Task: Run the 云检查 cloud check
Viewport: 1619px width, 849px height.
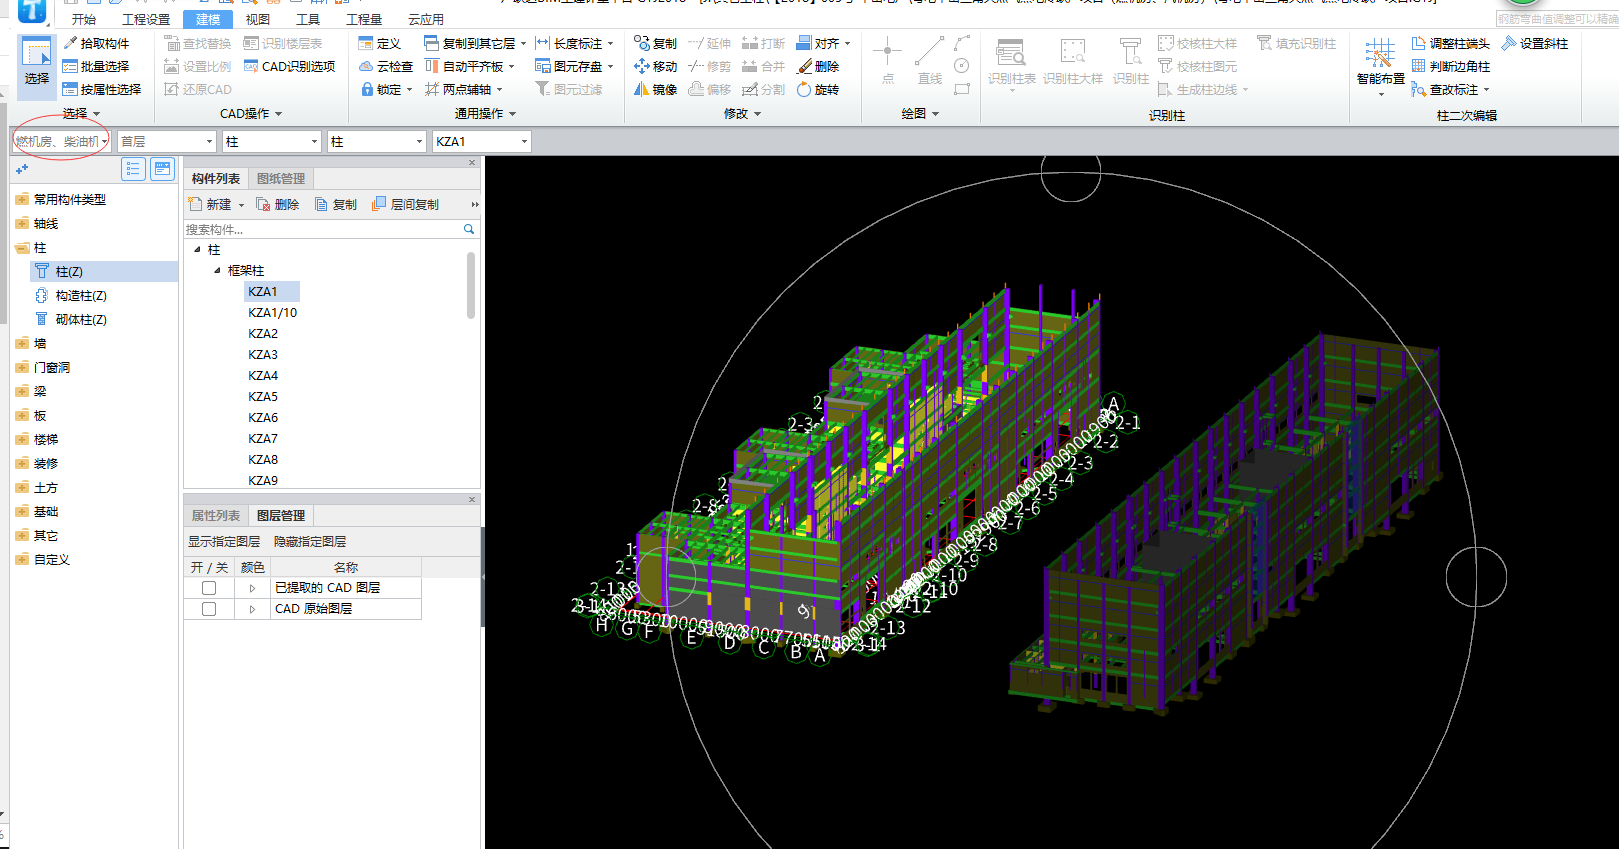Action: tap(386, 66)
